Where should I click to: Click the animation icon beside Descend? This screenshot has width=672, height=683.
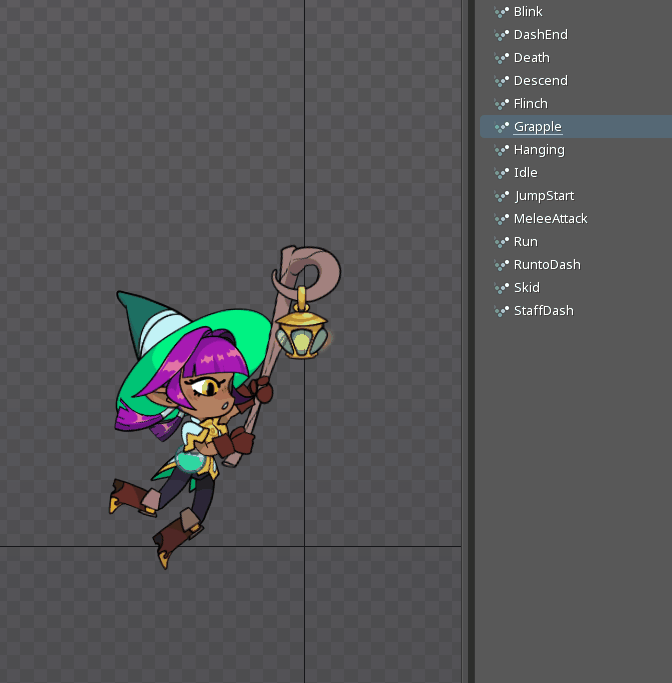[x=502, y=81]
